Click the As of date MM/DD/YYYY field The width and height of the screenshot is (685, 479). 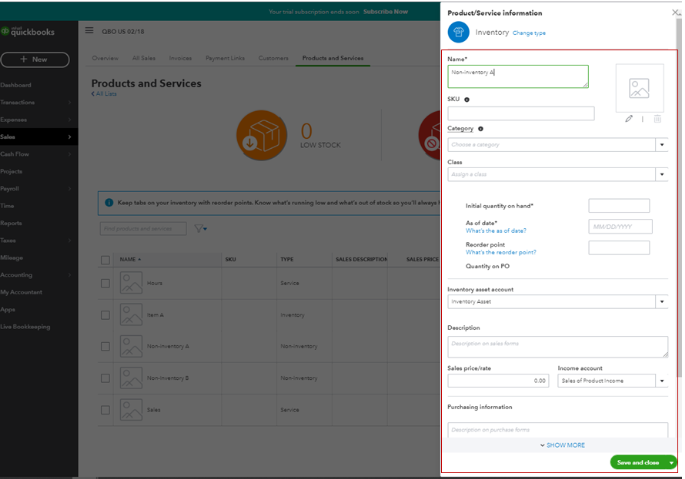[x=620, y=226]
